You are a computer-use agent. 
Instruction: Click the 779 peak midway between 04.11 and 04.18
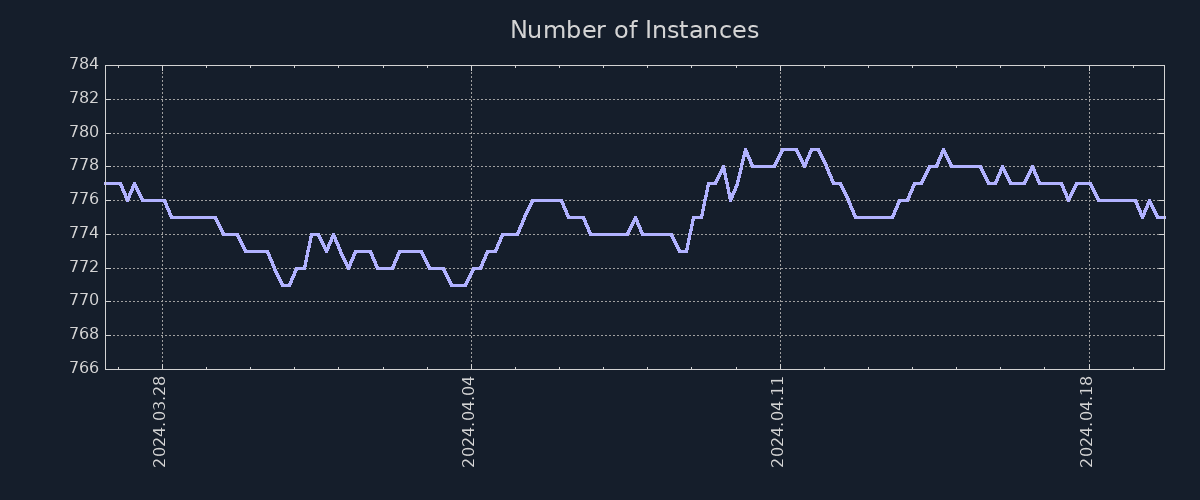[943, 150]
